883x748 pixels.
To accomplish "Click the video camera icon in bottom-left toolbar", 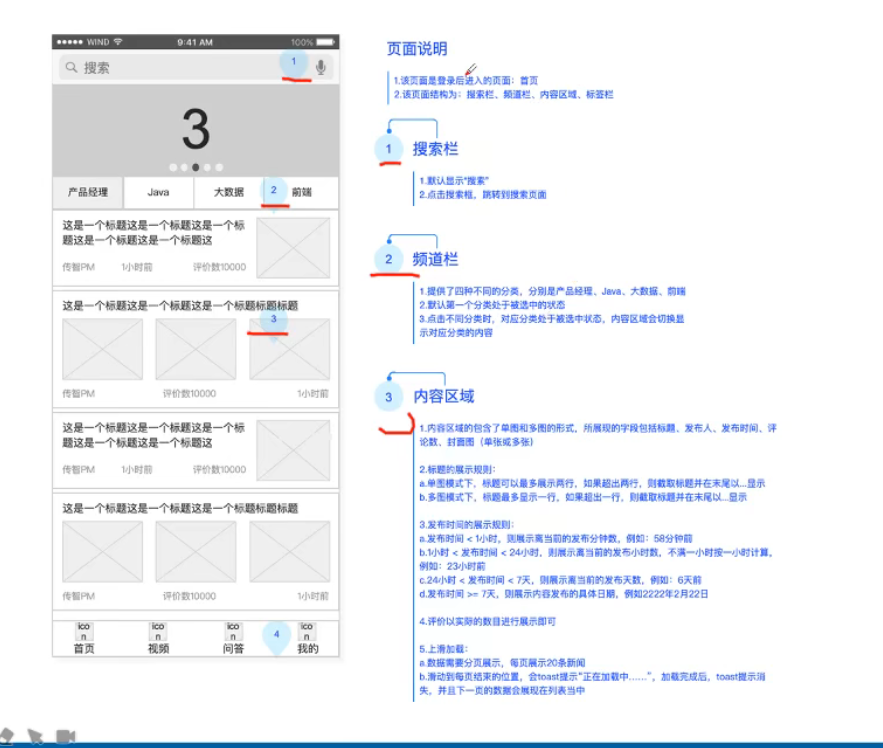I will point(66,734).
